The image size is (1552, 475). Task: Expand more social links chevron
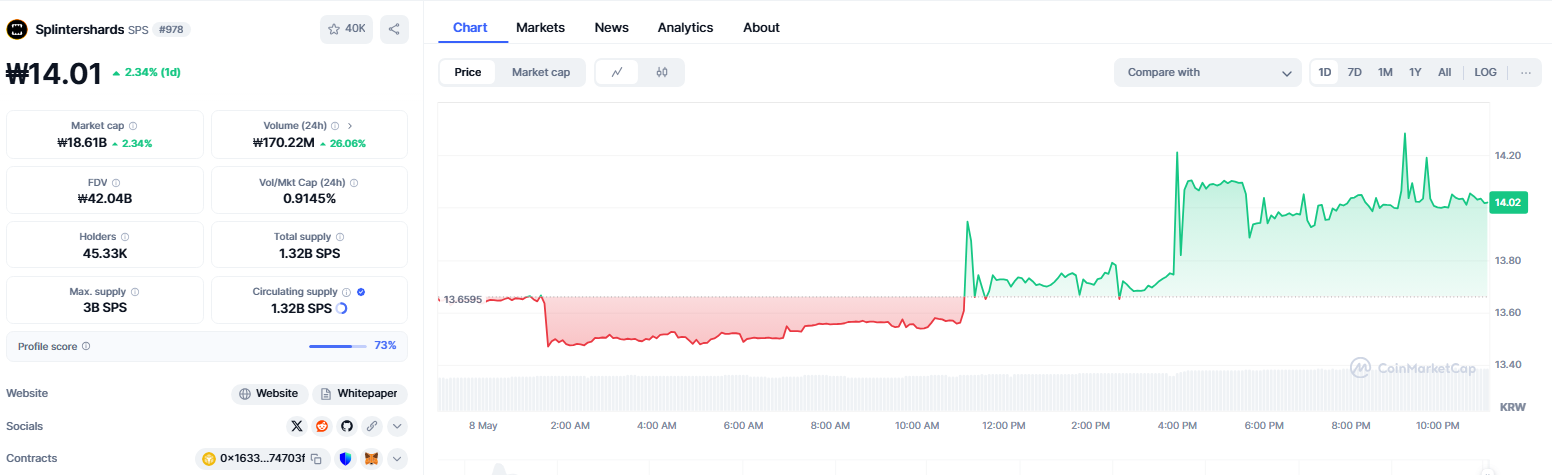[x=397, y=426]
